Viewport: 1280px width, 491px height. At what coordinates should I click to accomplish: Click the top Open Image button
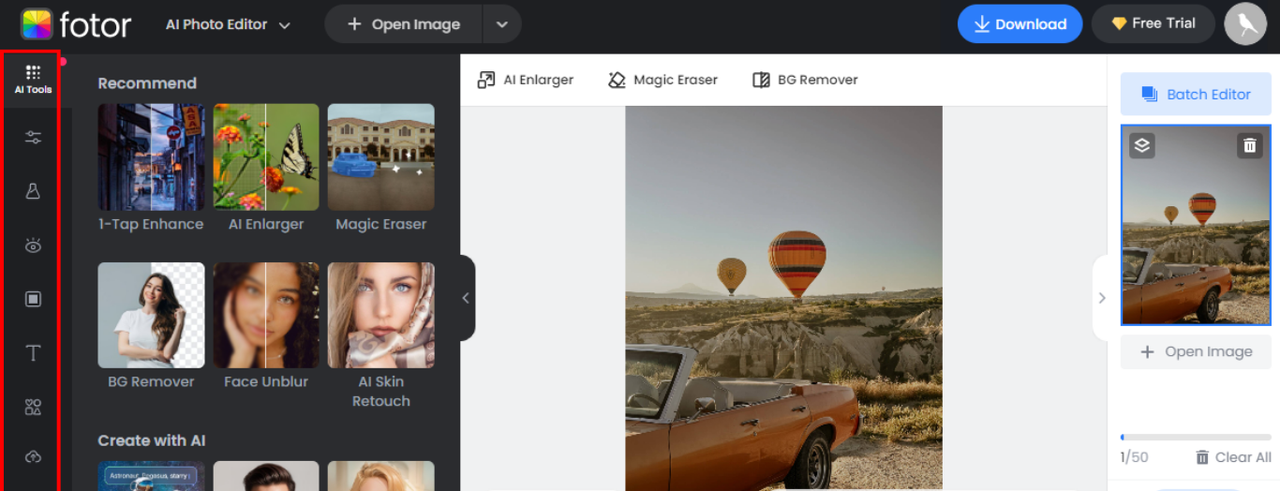point(404,24)
